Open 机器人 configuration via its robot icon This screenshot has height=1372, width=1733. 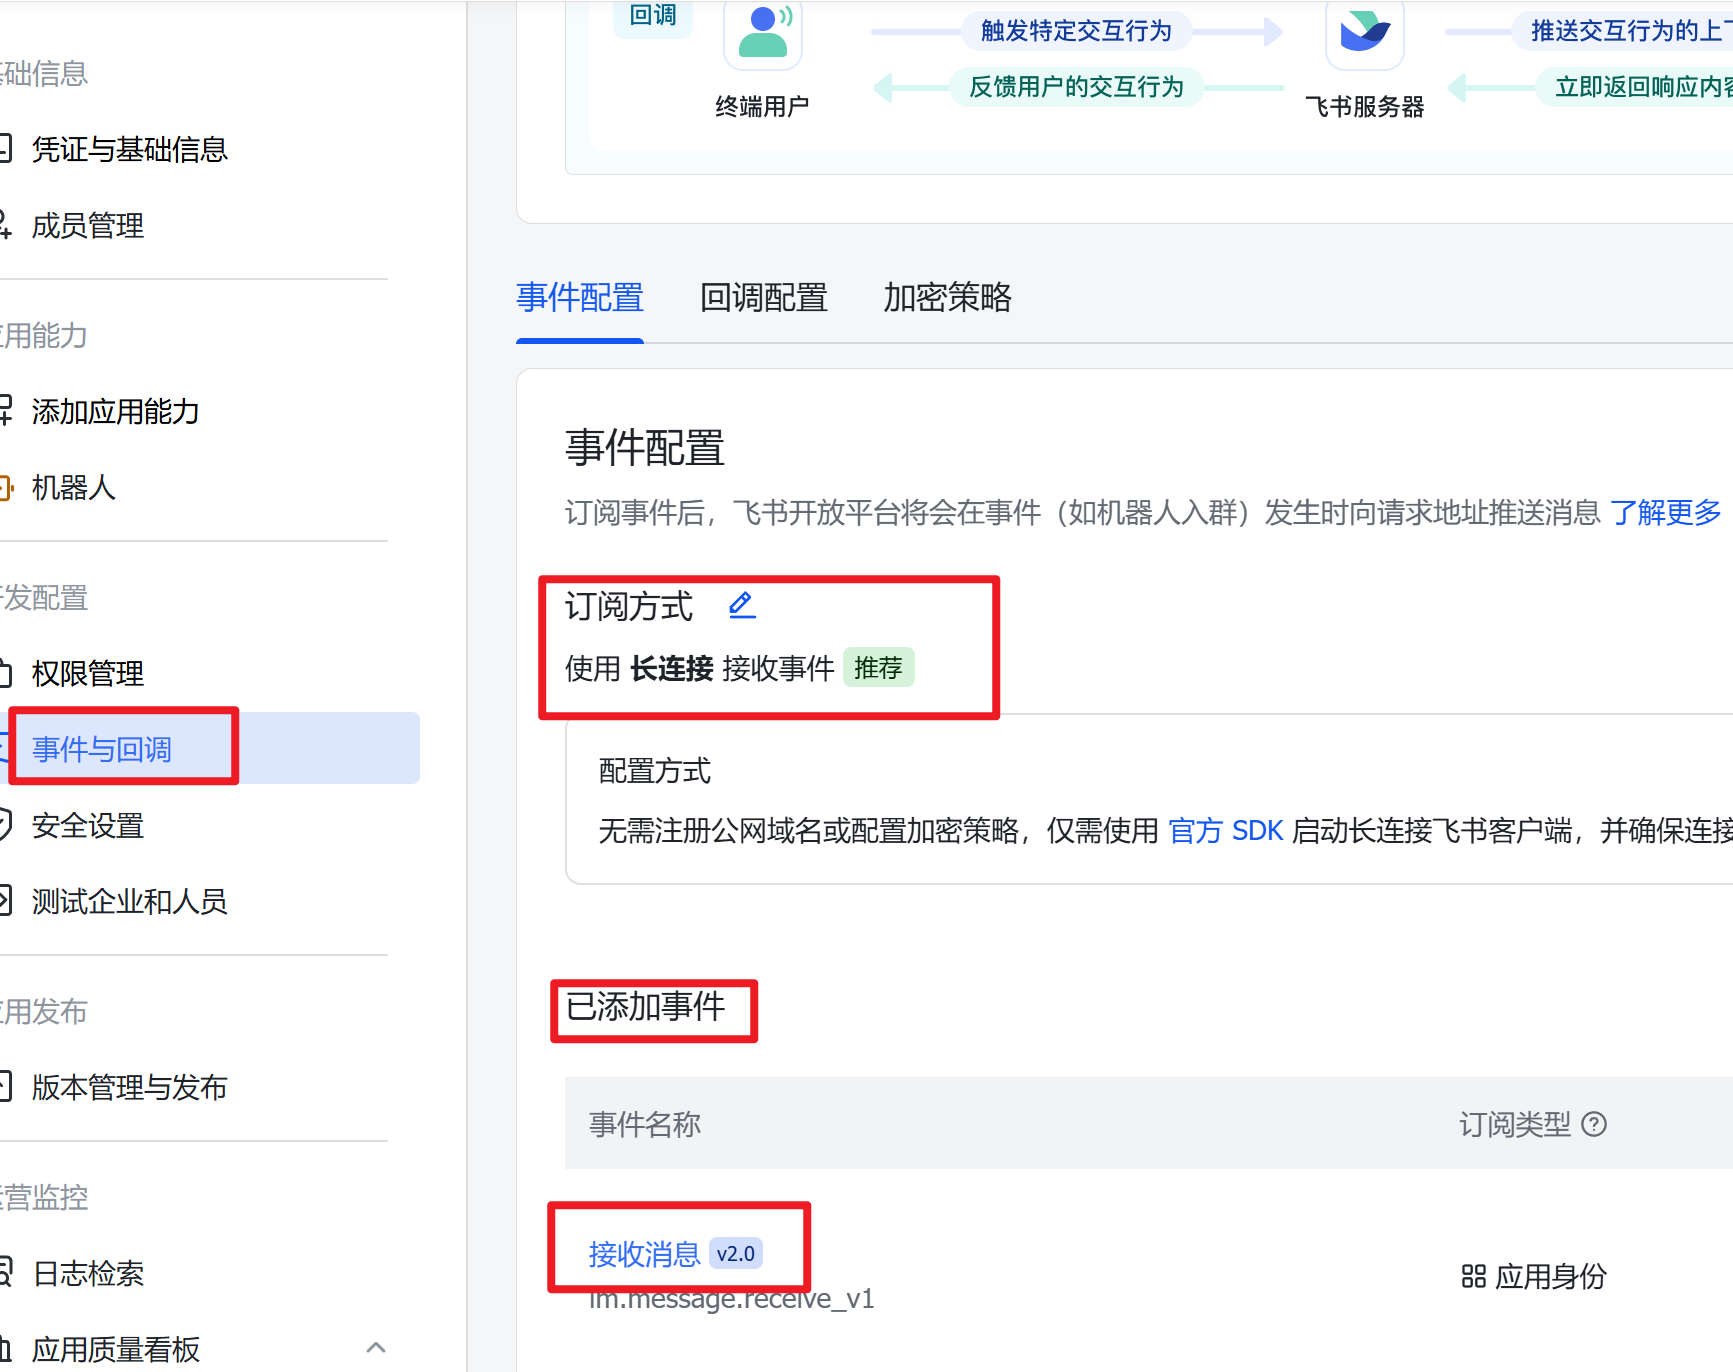click(x=5, y=488)
